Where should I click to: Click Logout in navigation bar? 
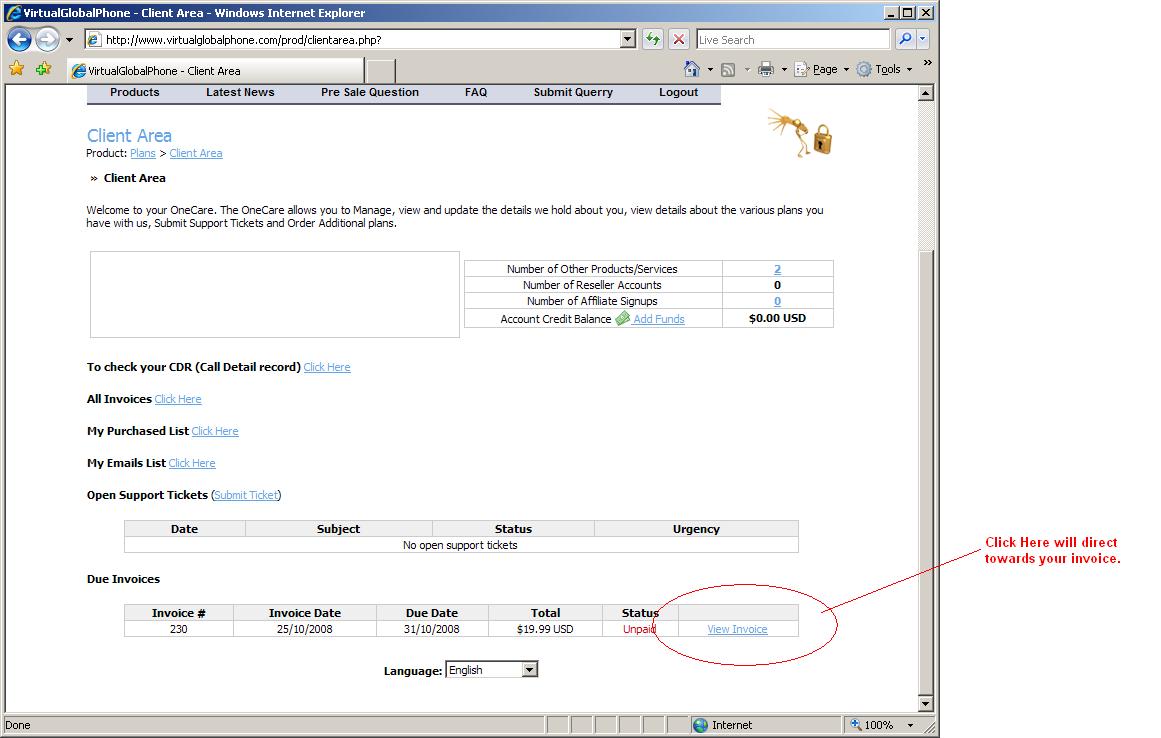[678, 93]
